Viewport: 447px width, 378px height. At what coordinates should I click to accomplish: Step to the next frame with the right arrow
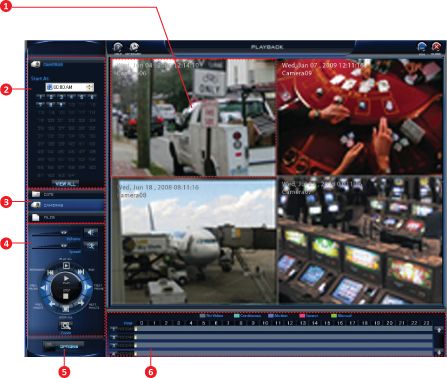(88, 287)
